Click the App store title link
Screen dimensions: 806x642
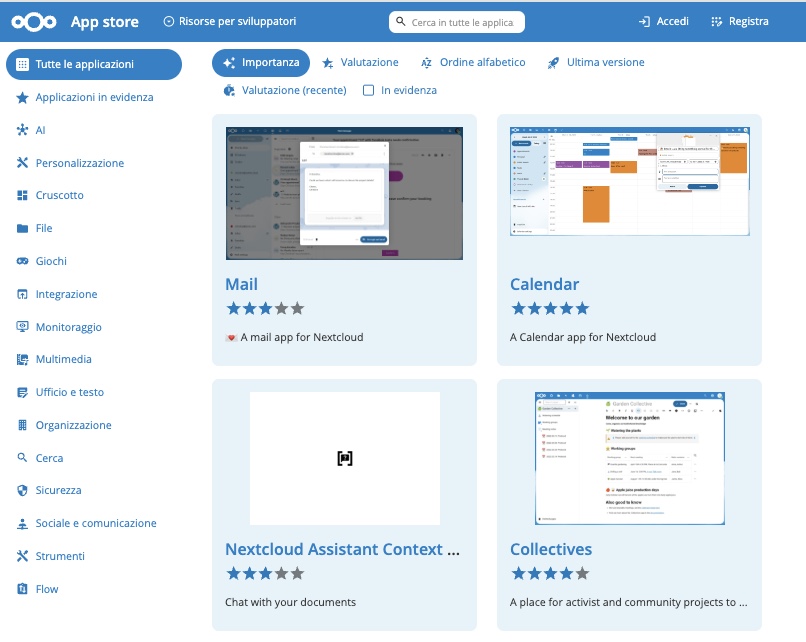coord(105,22)
